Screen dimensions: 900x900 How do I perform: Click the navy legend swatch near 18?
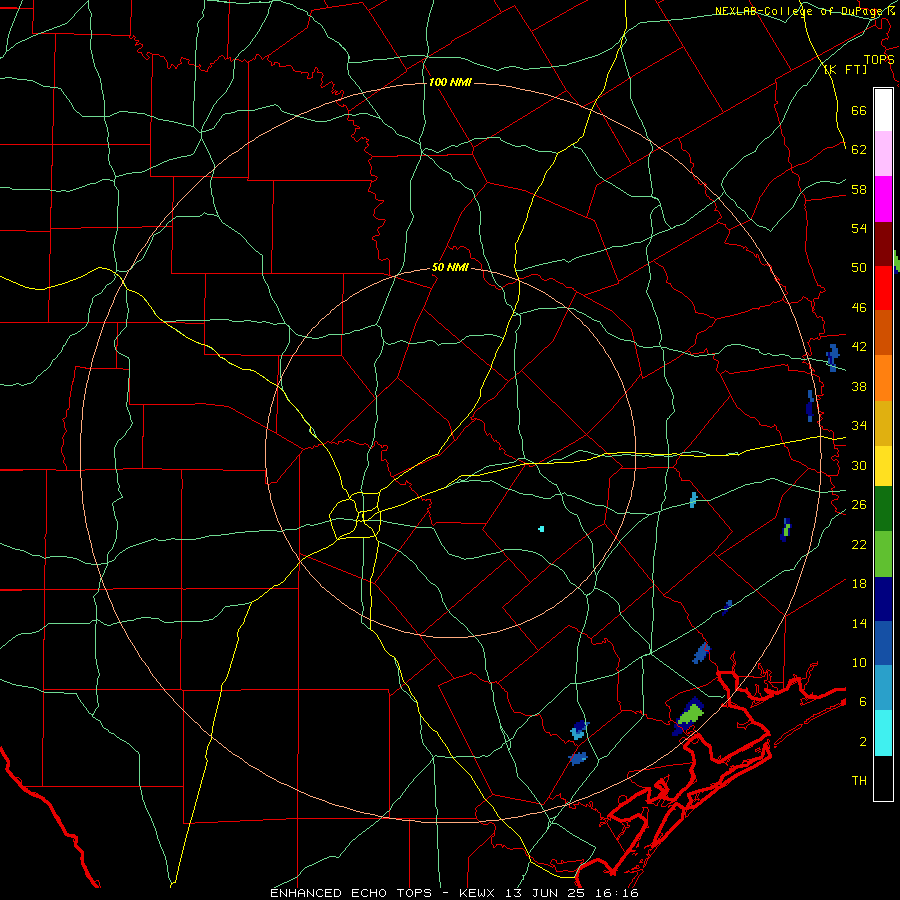pos(883,599)
